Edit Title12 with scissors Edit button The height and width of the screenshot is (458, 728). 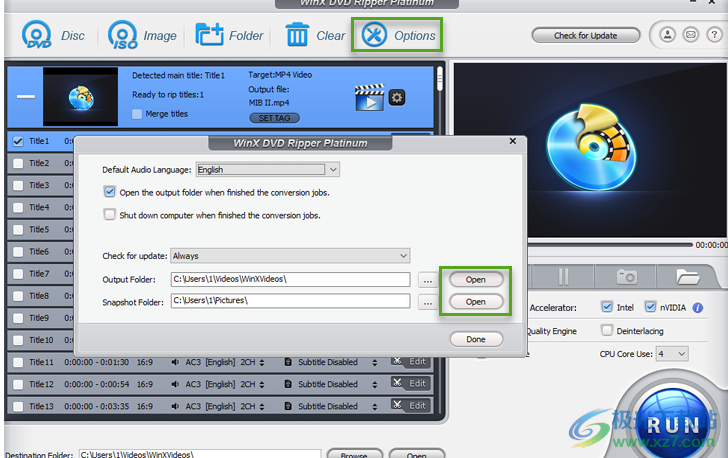coord(410,383)
